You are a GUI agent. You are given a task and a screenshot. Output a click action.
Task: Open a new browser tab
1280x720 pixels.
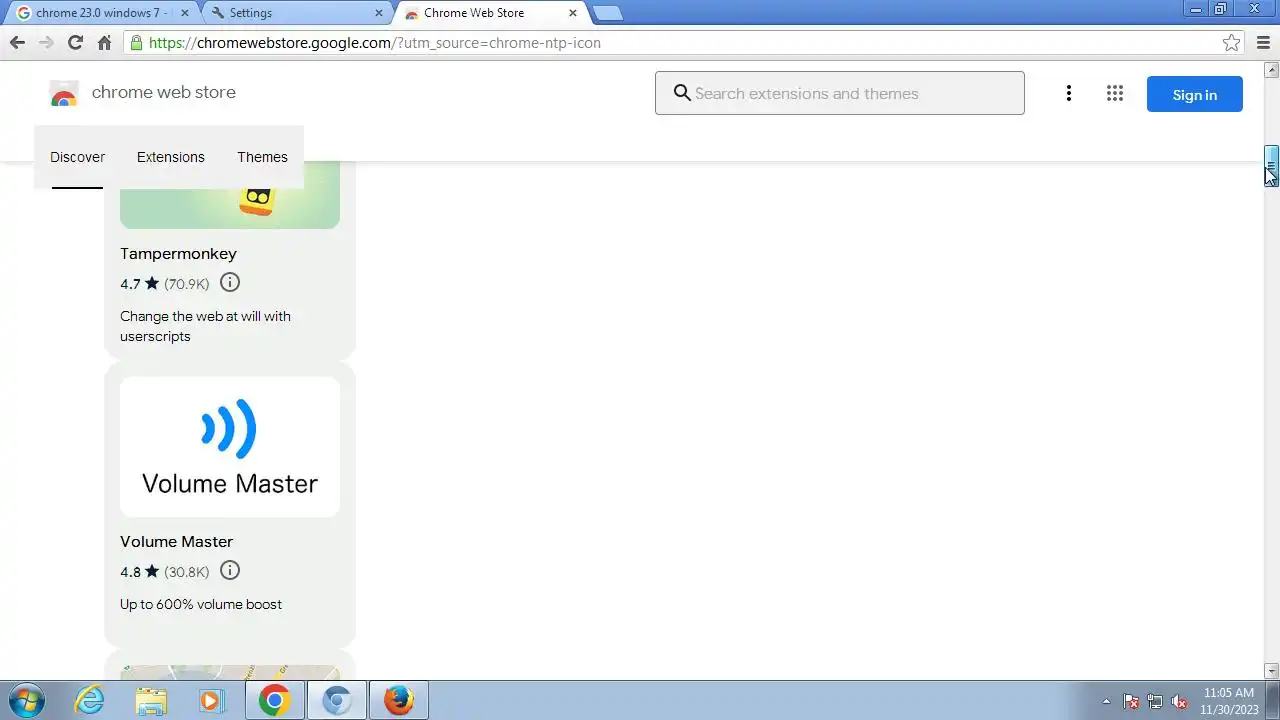tap(607, 13)
